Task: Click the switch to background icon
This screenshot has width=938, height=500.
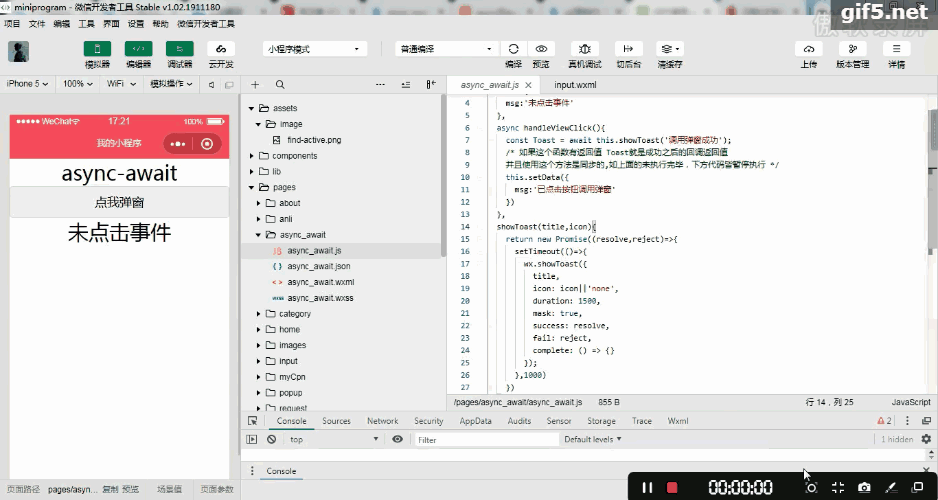Action: pos(628,49)
